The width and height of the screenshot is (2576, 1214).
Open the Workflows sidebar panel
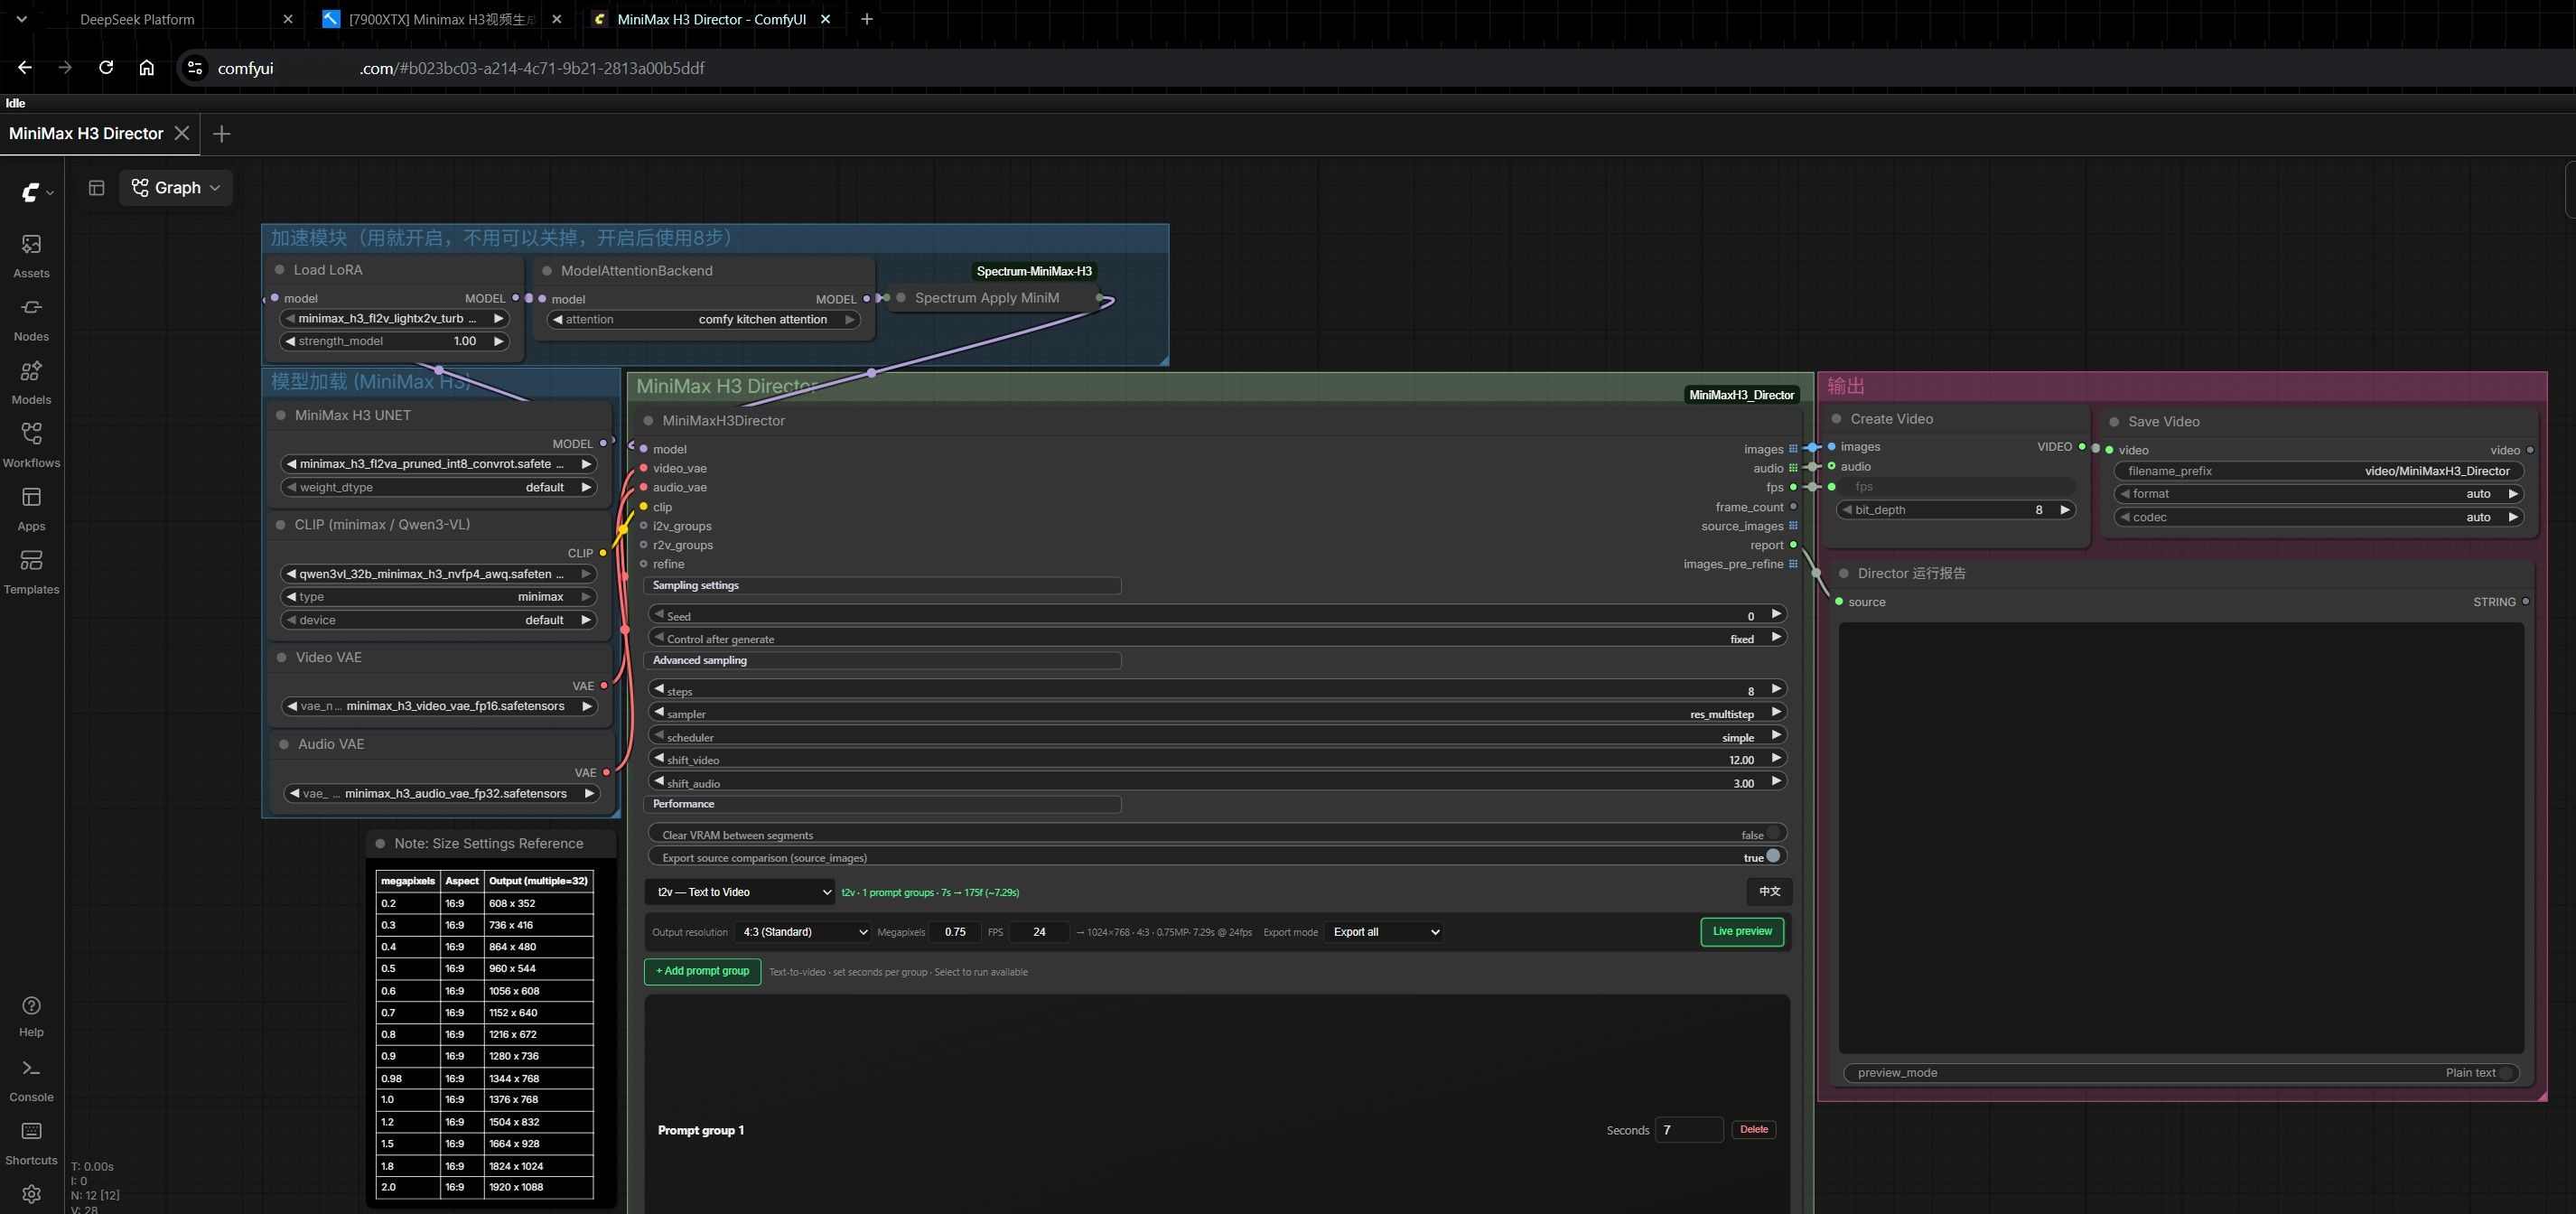coord(31,445)
